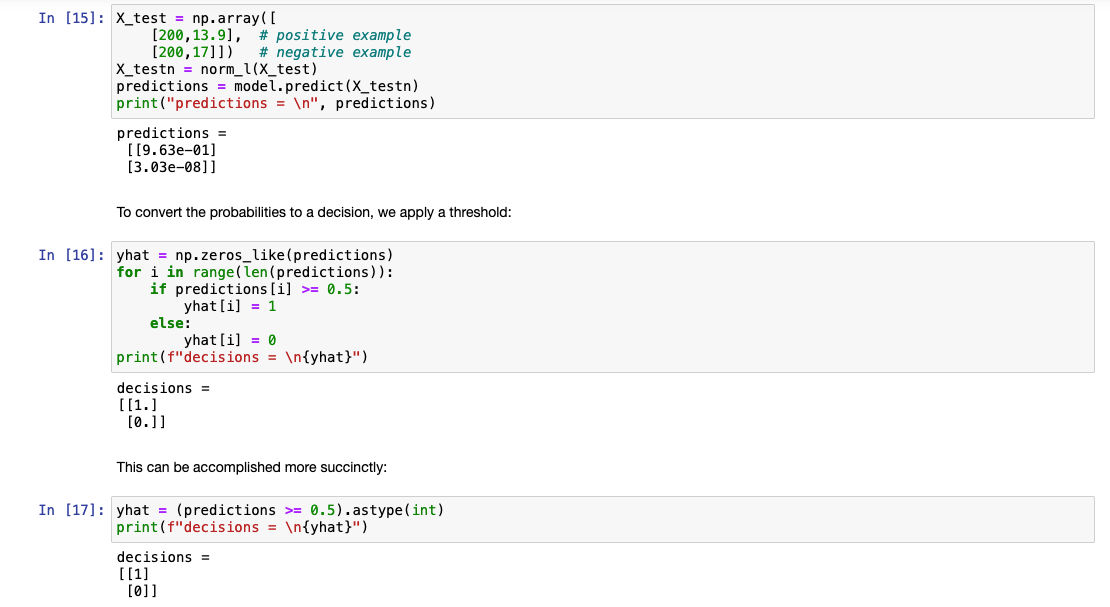This screenshot has width=1110, height=607.
Task: Click 'This can be accomplished more succinctly' text
Action: [x=251, y=467]
